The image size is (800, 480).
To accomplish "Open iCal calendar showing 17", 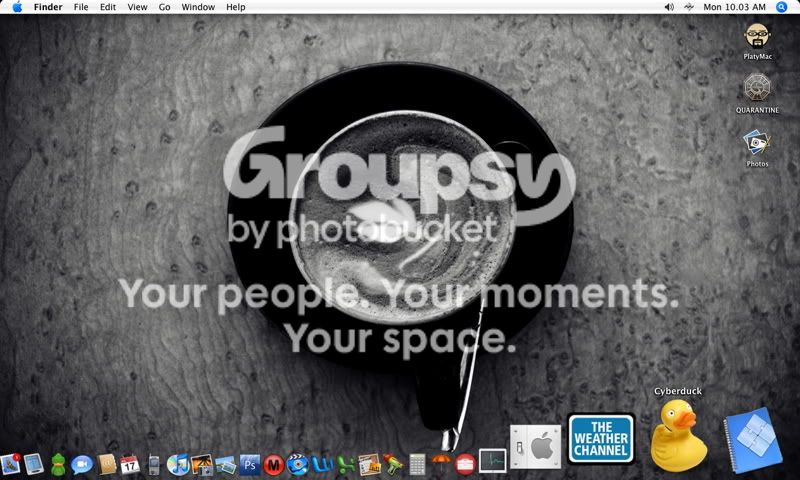I will tap(130, 465).
